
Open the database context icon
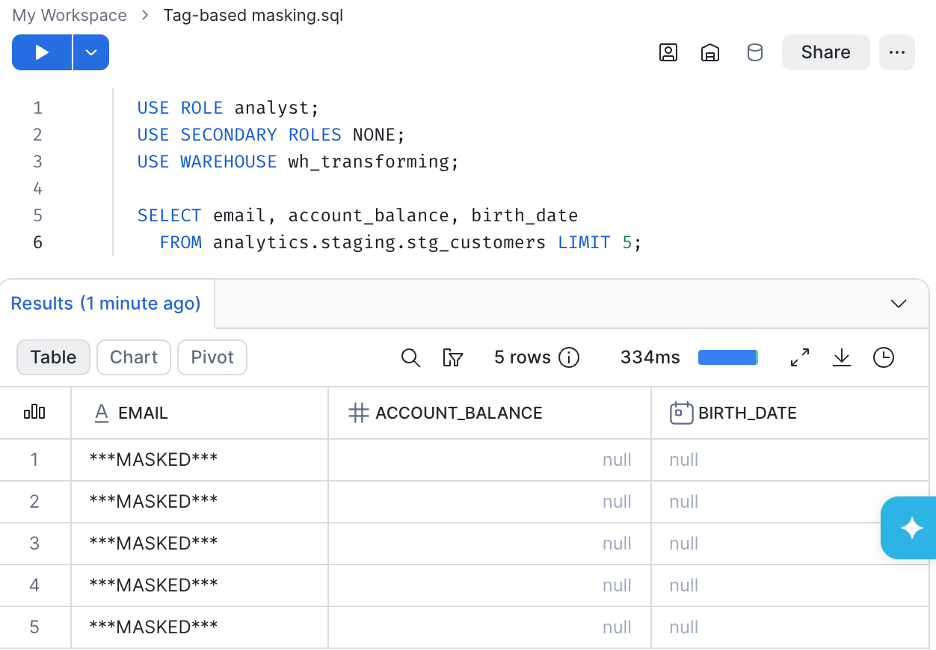click(755, 53)
